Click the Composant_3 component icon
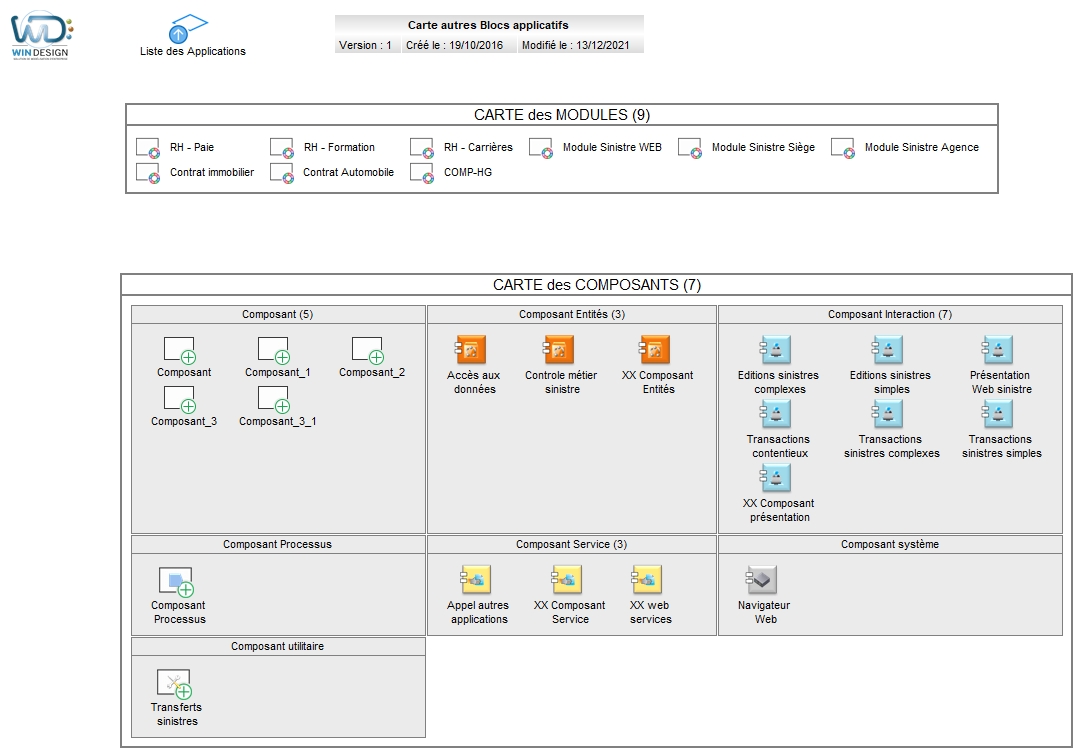The height and width of the screenshot is (751, 1076). pos(180,400)
